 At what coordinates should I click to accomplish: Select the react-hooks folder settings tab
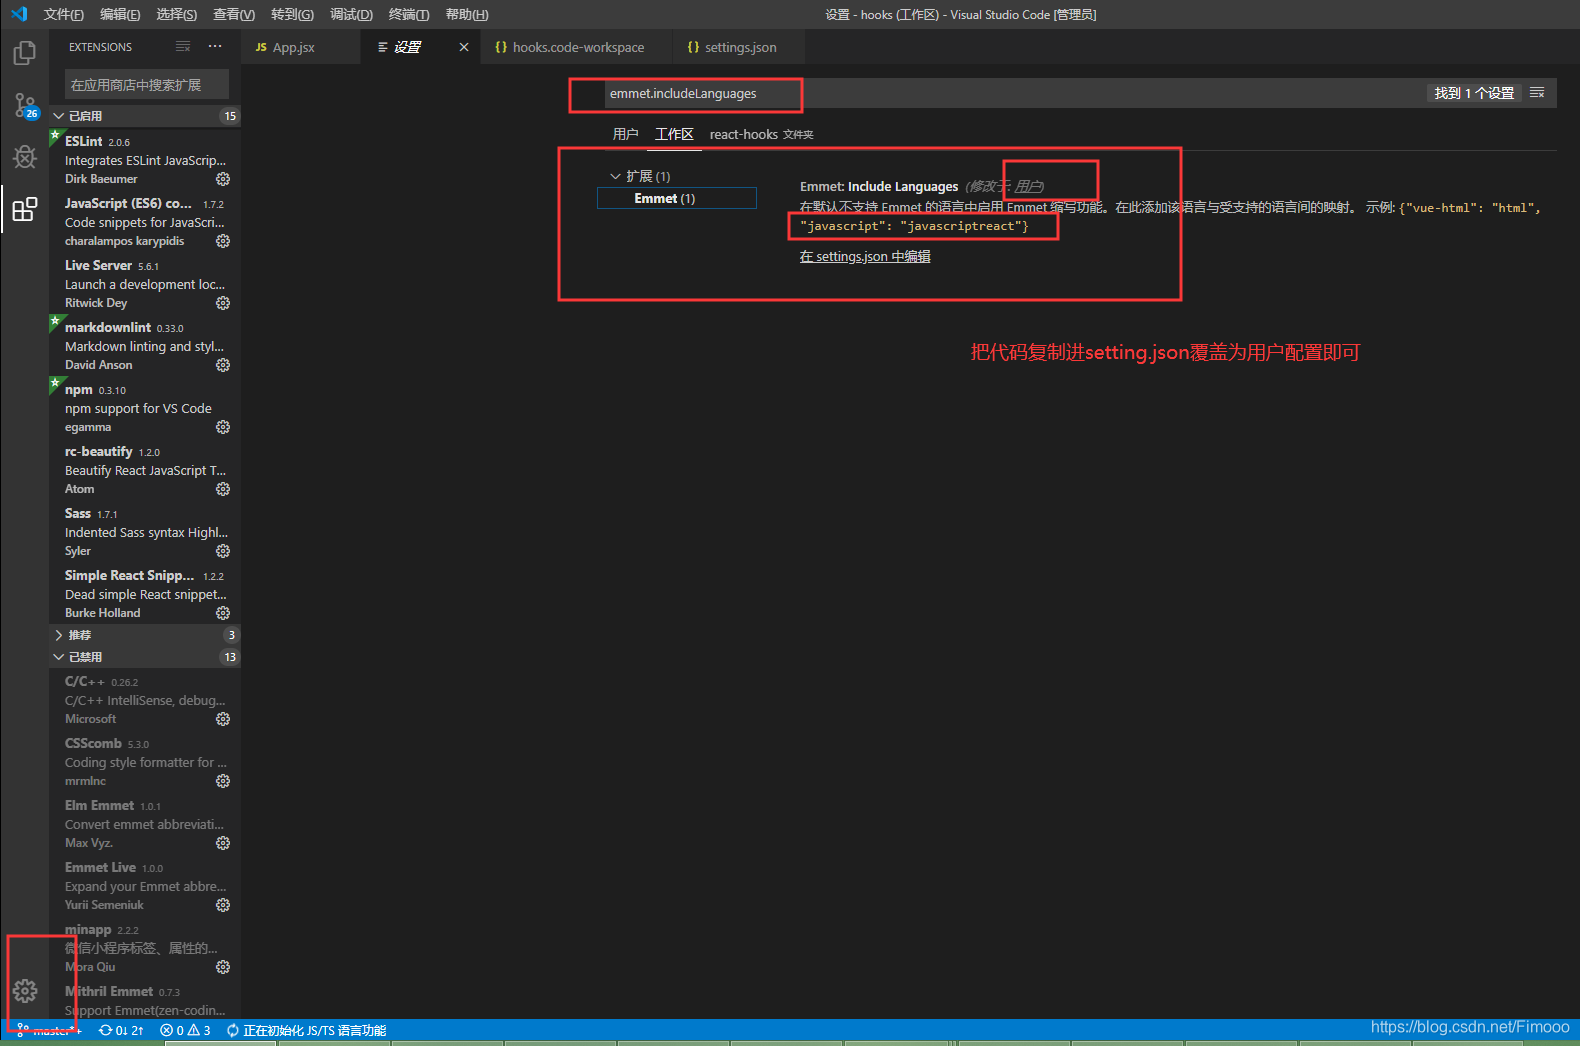pyautogui.click(x=761, y=134)
